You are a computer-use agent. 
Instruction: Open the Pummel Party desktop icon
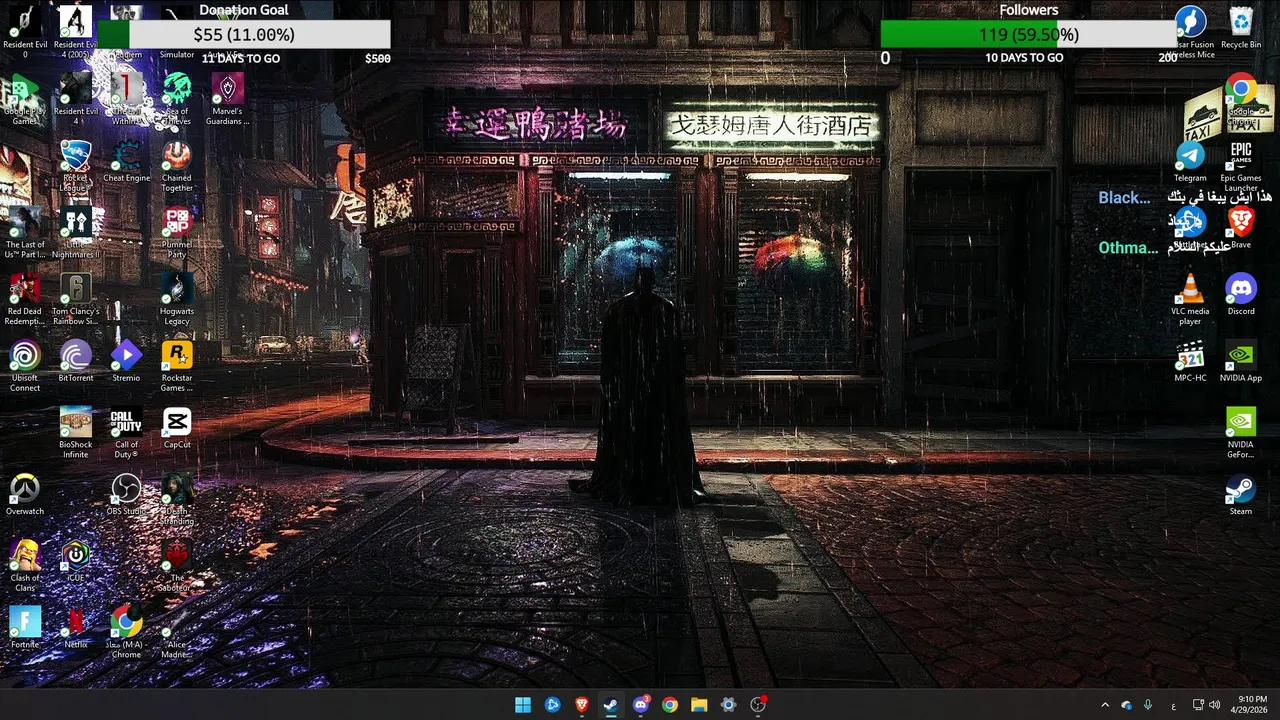coord(177,233)
